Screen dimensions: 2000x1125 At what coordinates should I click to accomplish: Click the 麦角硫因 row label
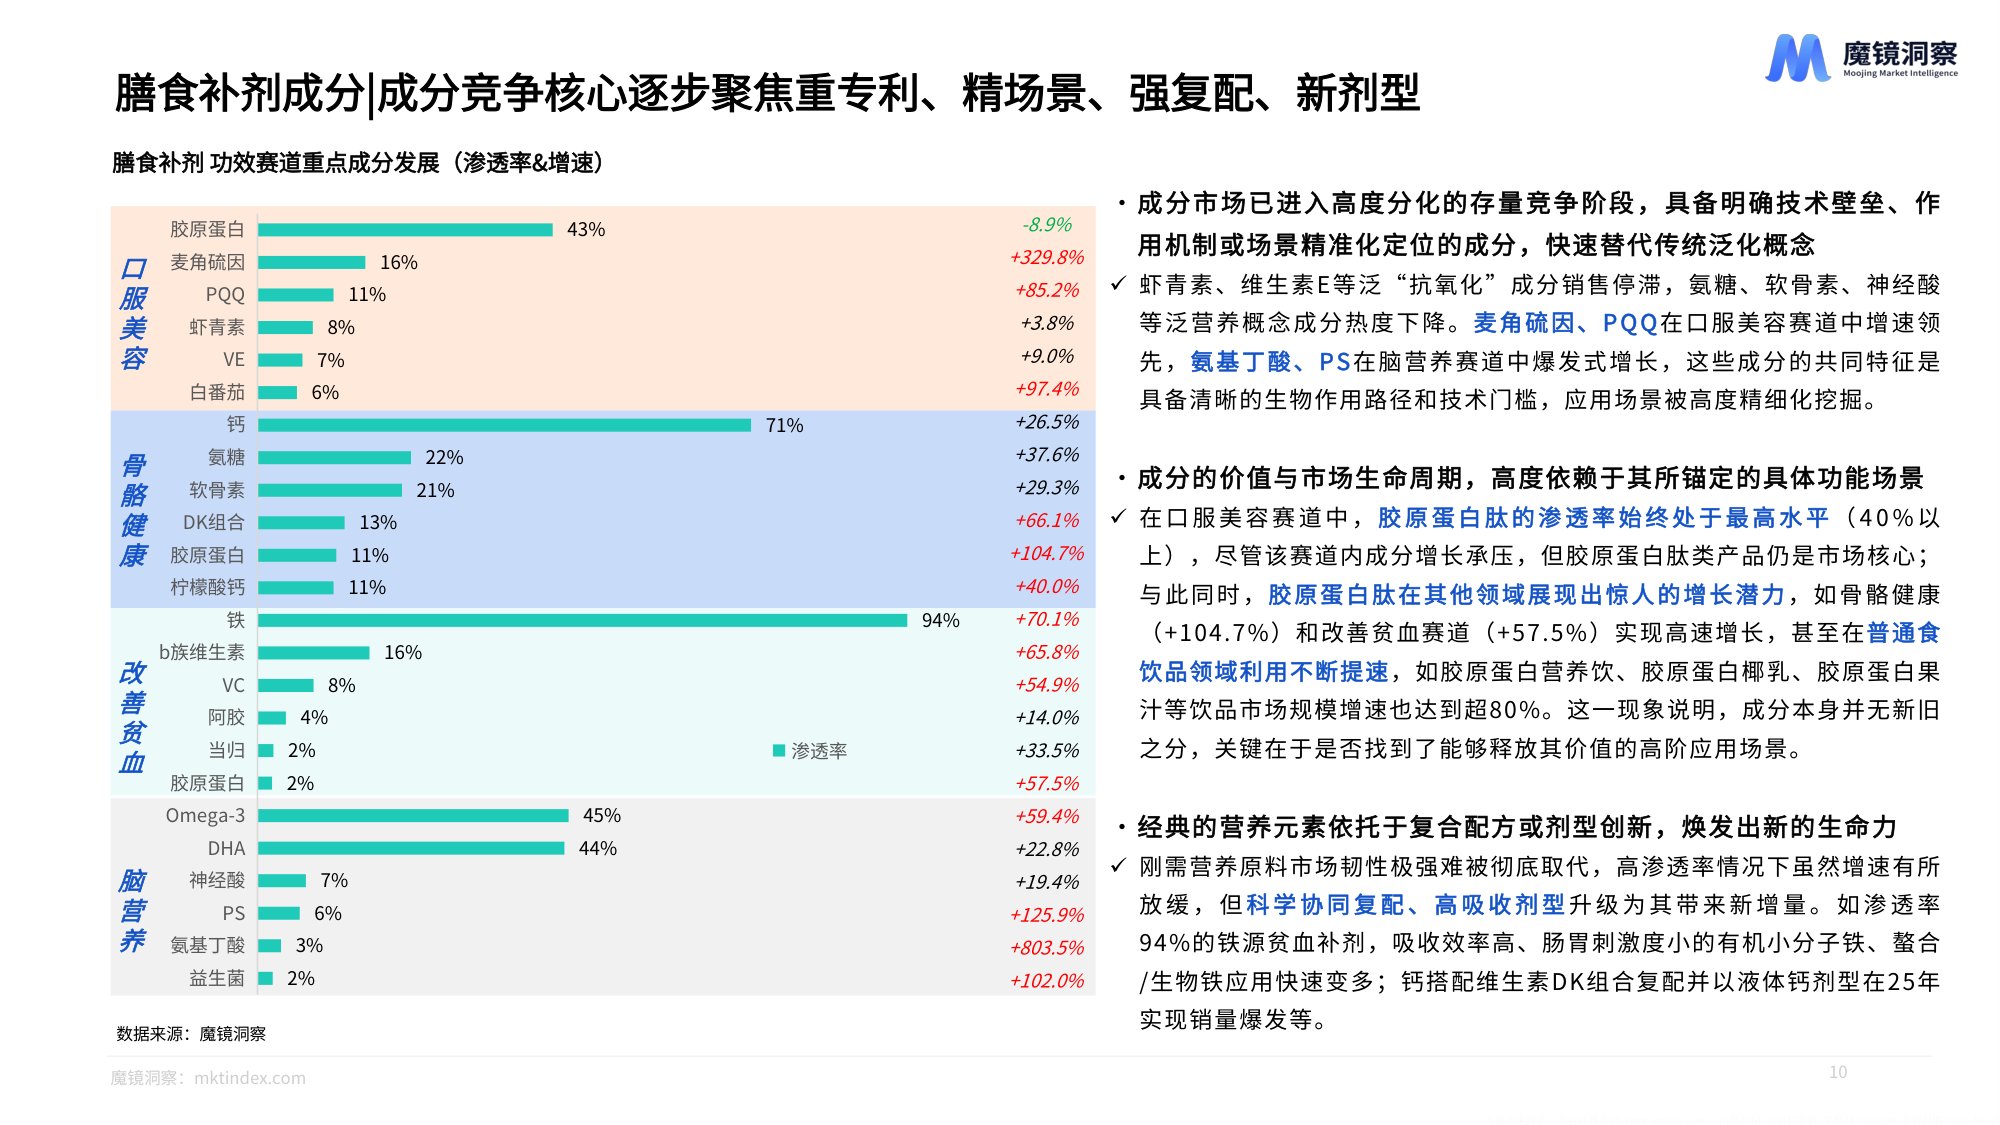207,262
